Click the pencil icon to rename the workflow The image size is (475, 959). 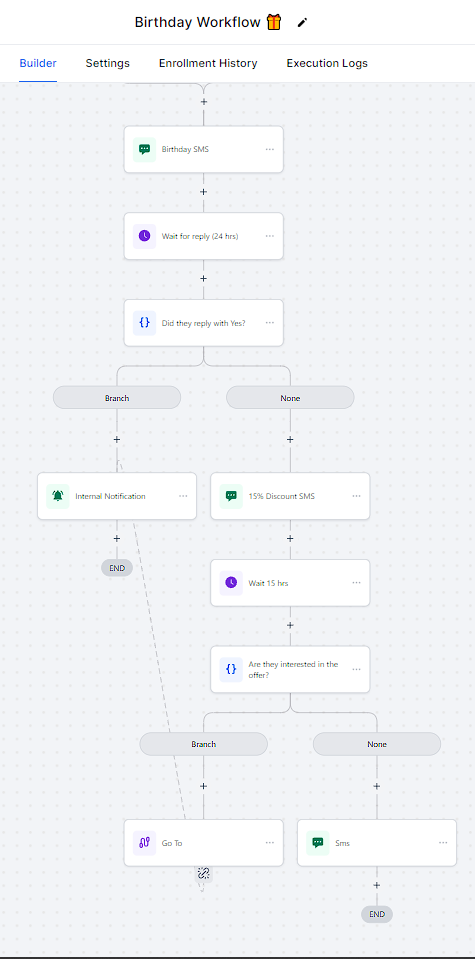click(x=302, y=23)
